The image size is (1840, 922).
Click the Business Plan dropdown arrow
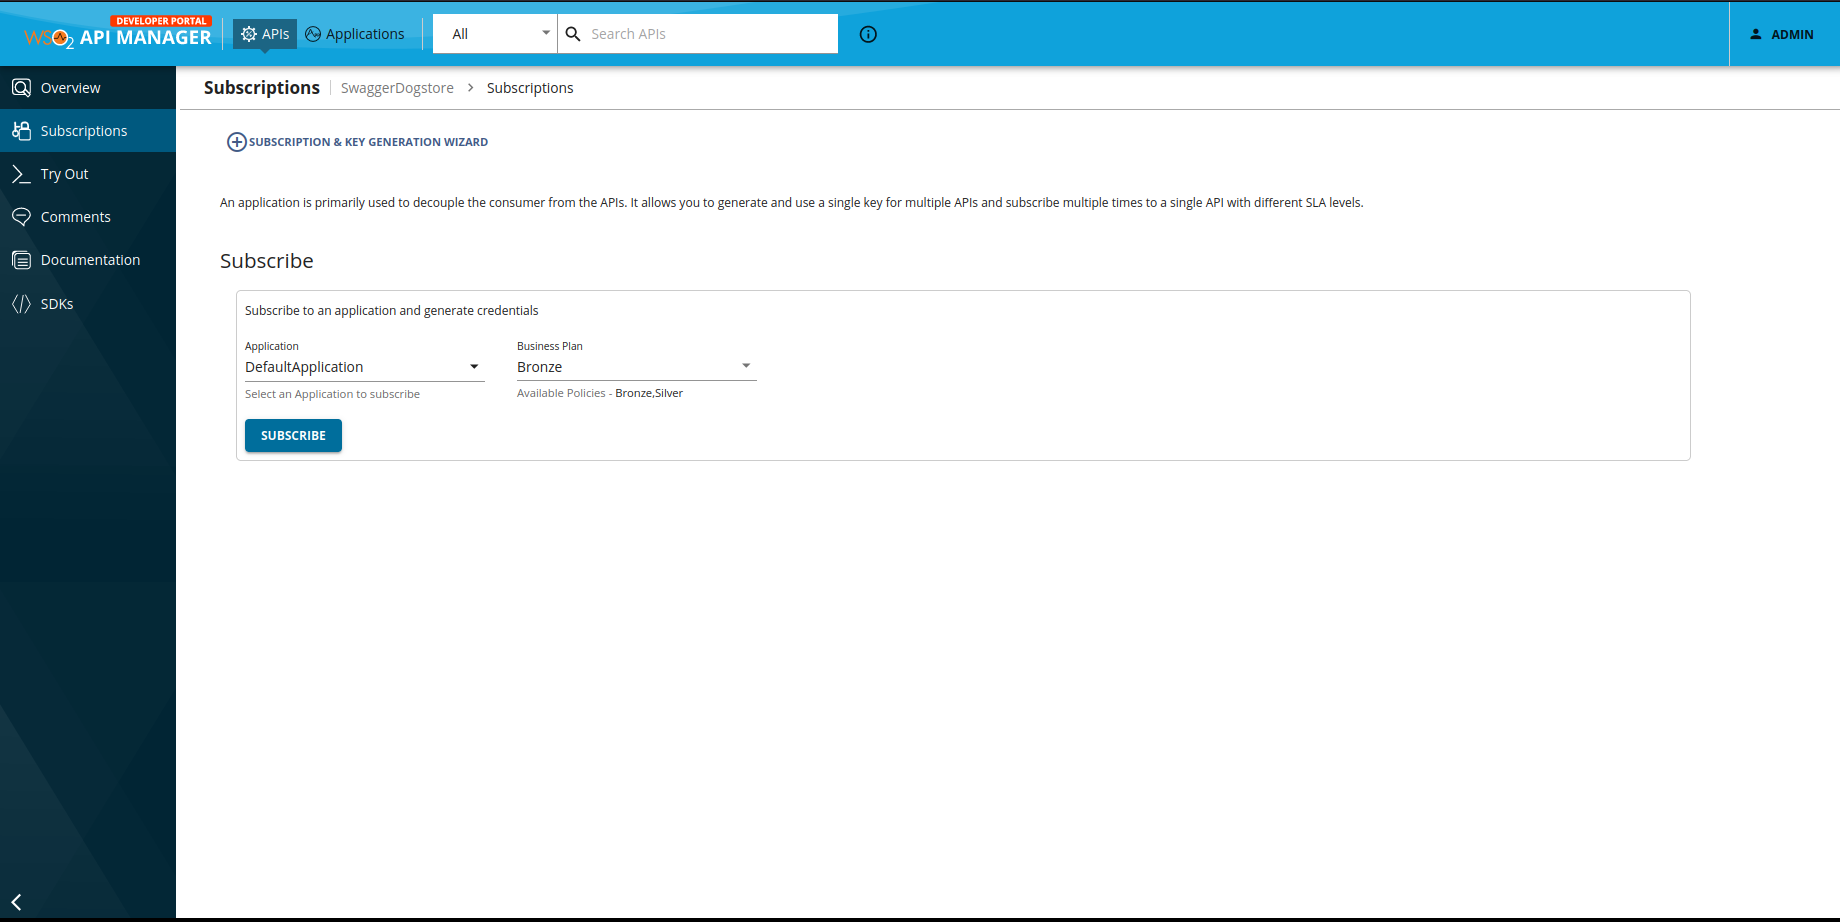(x=746, y=366)
